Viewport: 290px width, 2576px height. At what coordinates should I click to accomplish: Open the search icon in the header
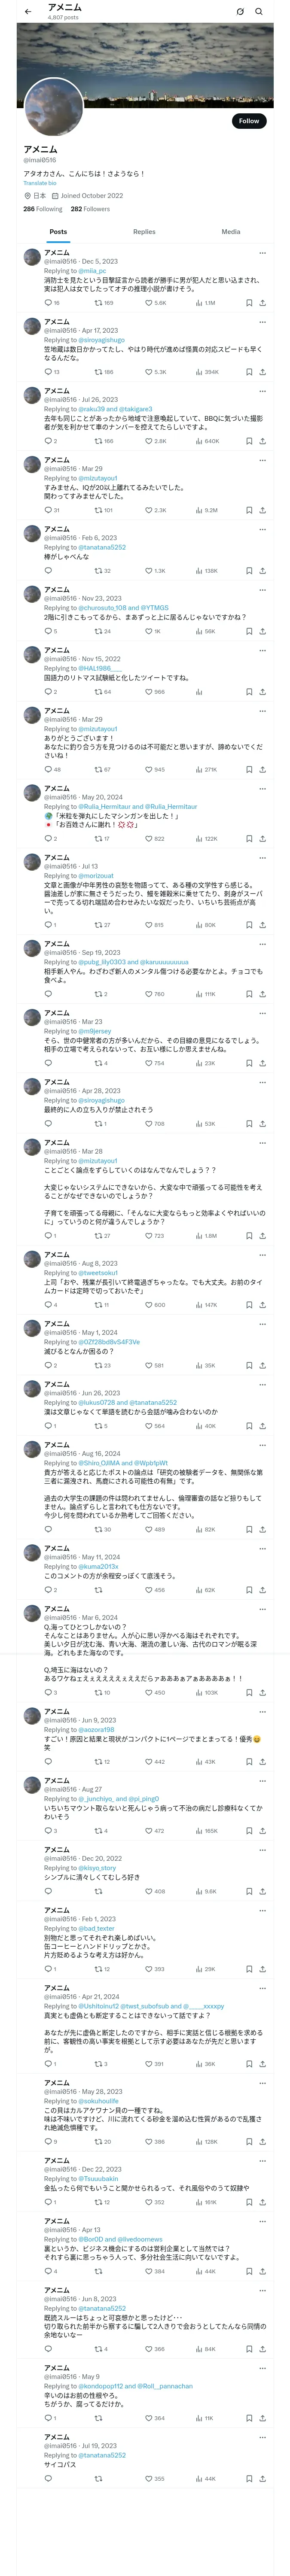[259, 11]
